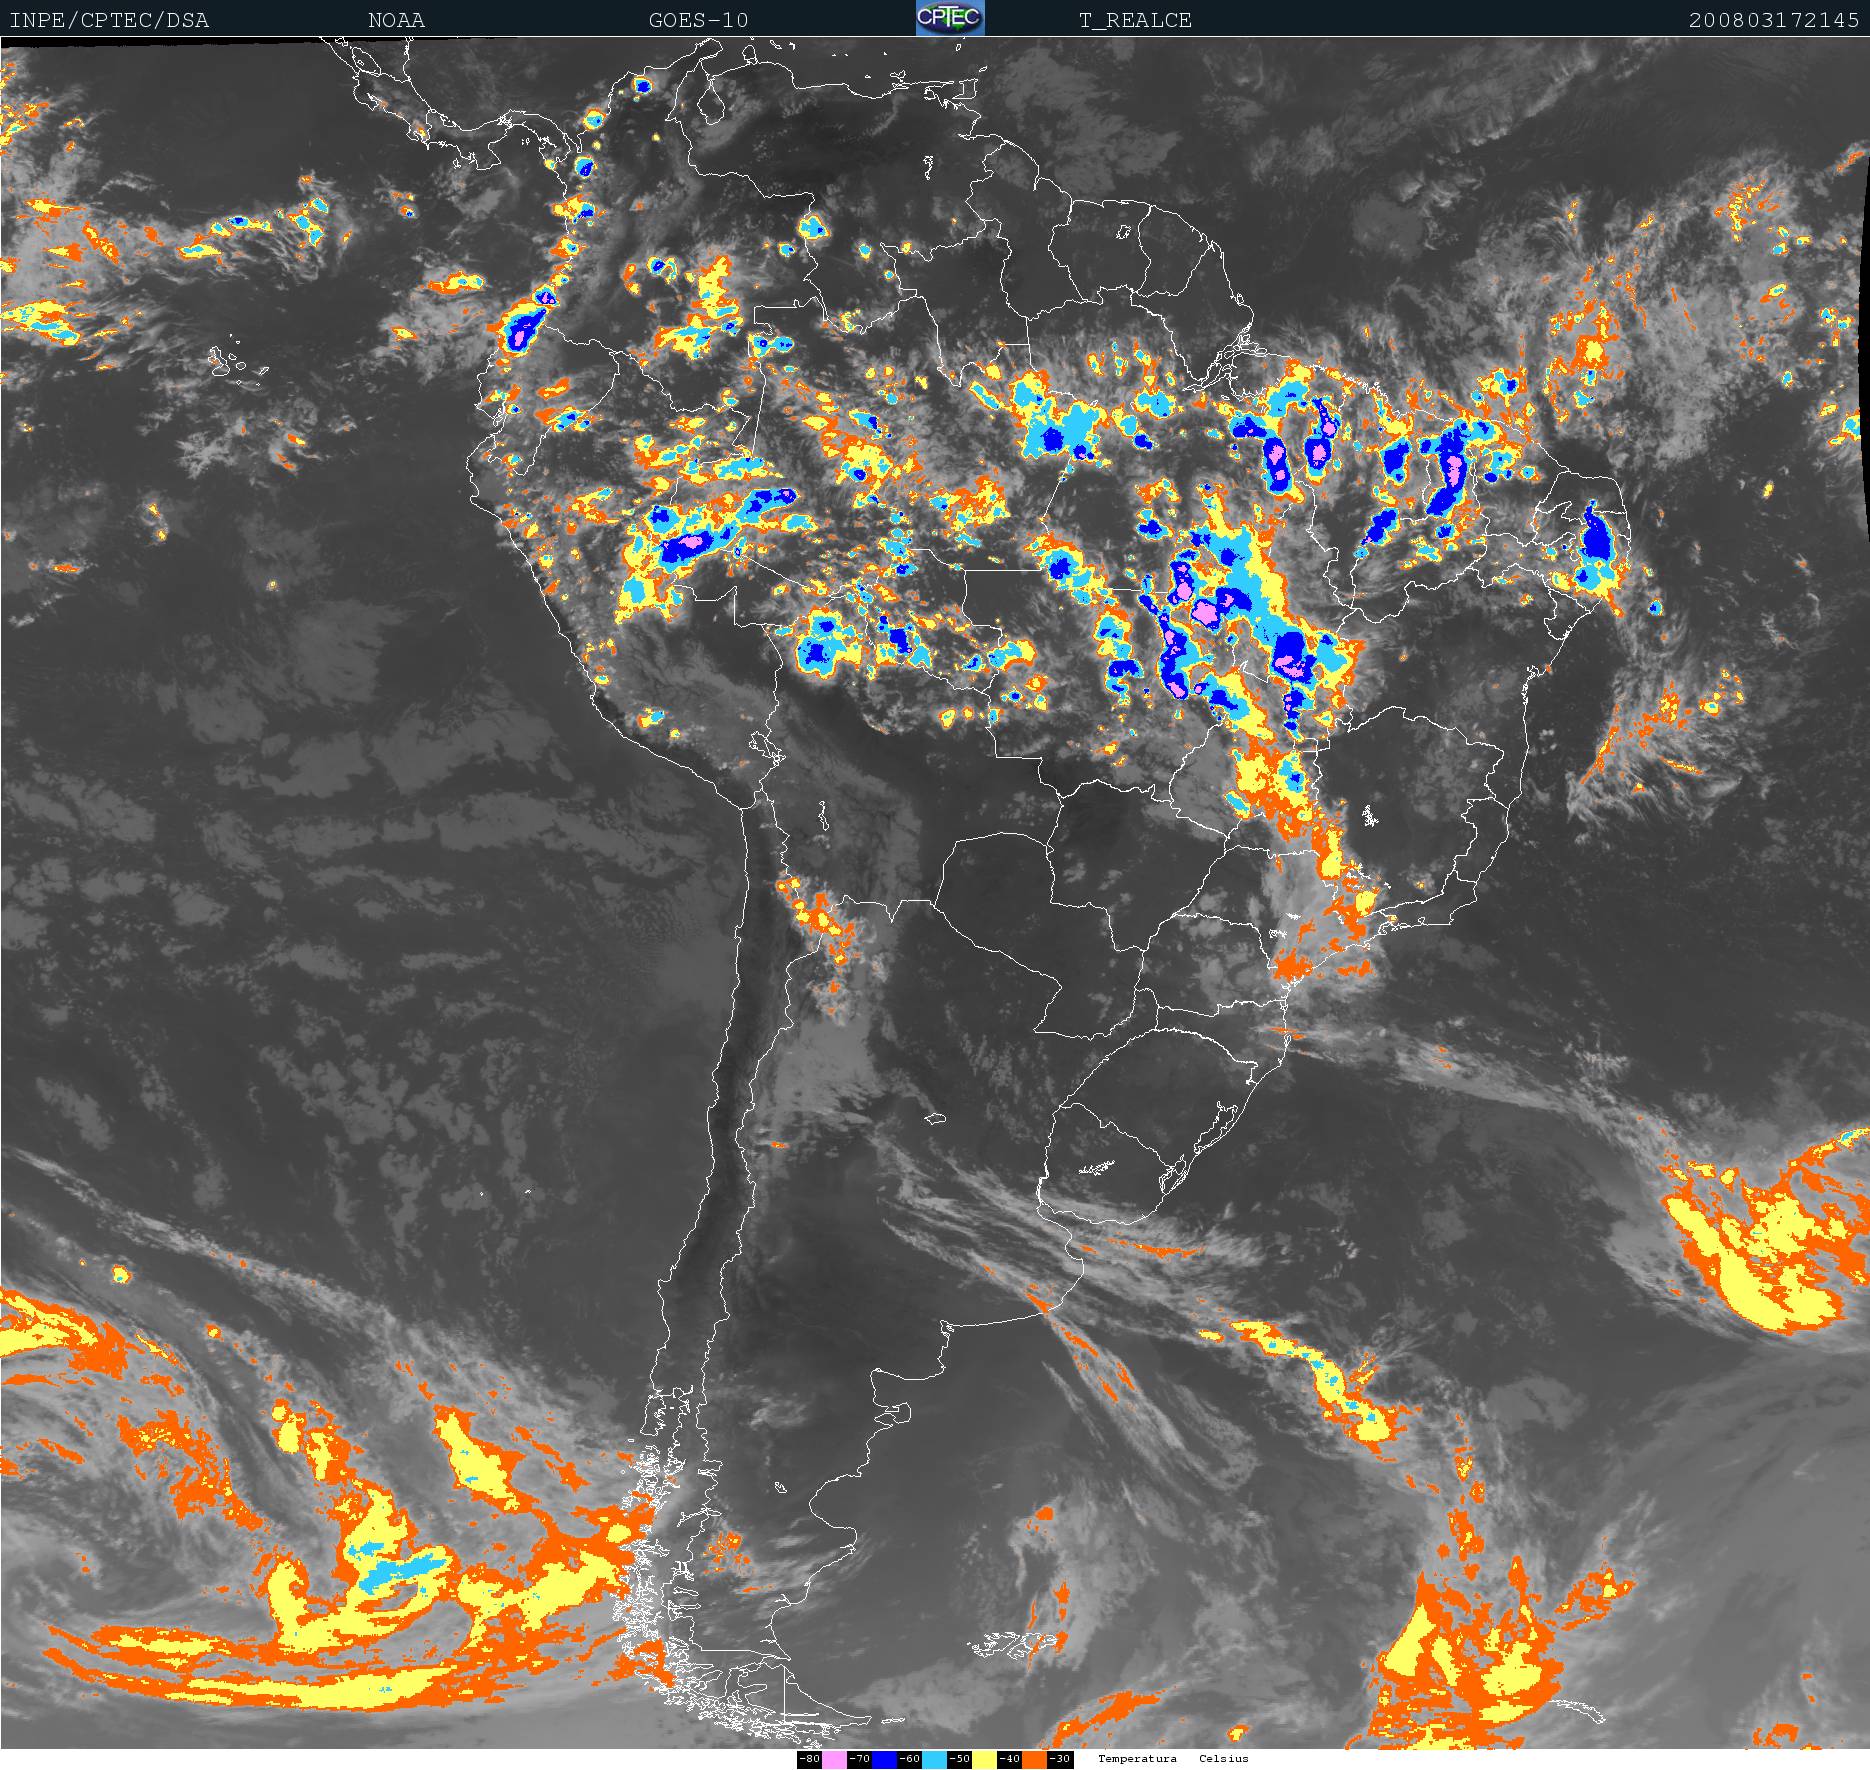Click the T_REALCE product label
The height and width of the screenshot is (1770, 1870).
point(1135,20)
